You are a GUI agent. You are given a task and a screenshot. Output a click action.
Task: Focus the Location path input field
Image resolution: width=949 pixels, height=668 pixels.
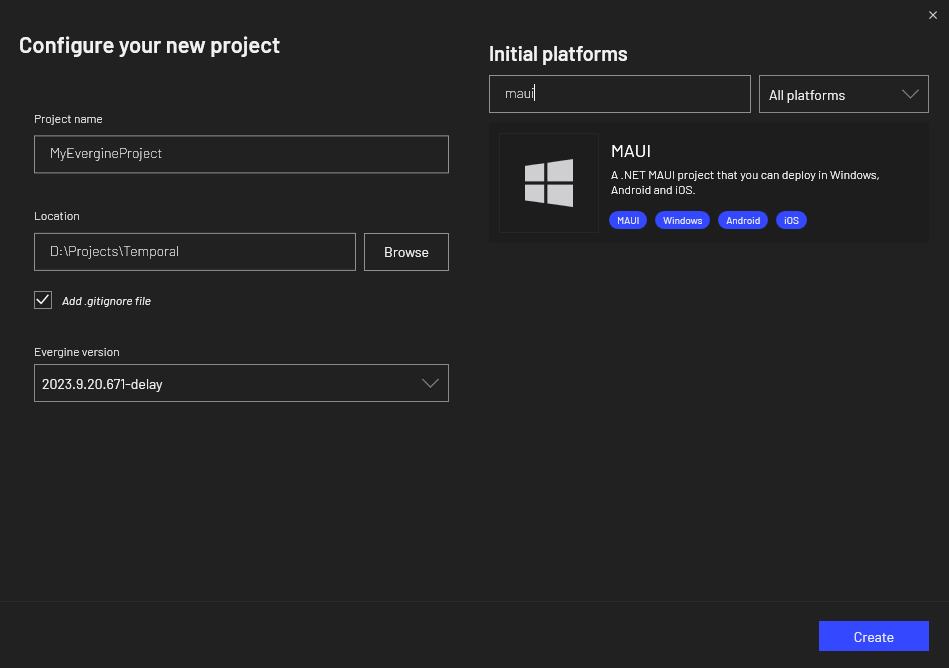pyautogui.click(x=195, y=252)
